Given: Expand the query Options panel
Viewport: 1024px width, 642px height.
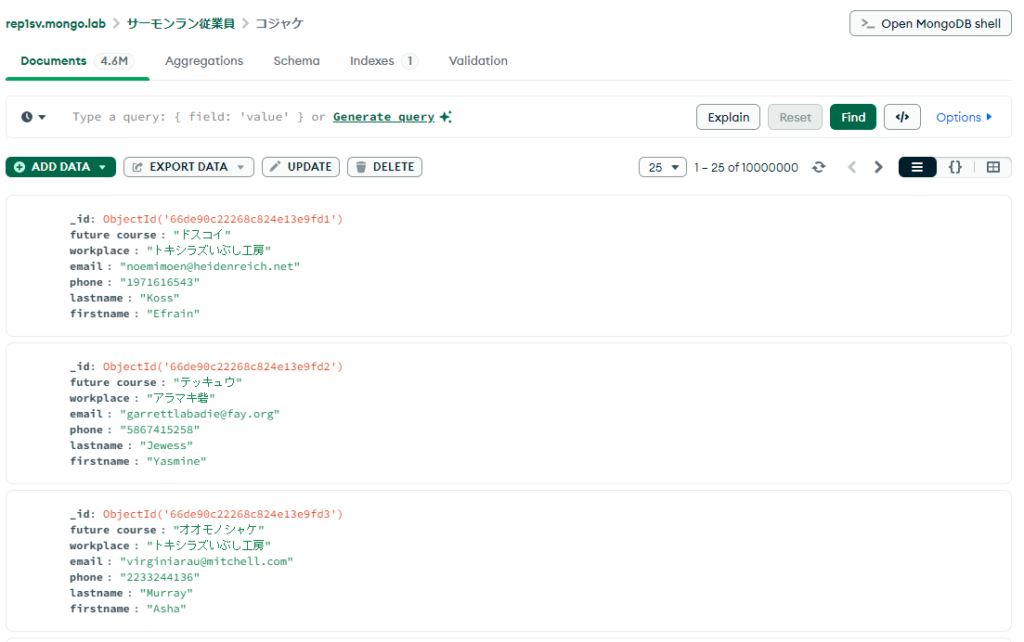Looking at the screenshot, I should [964, 117].
